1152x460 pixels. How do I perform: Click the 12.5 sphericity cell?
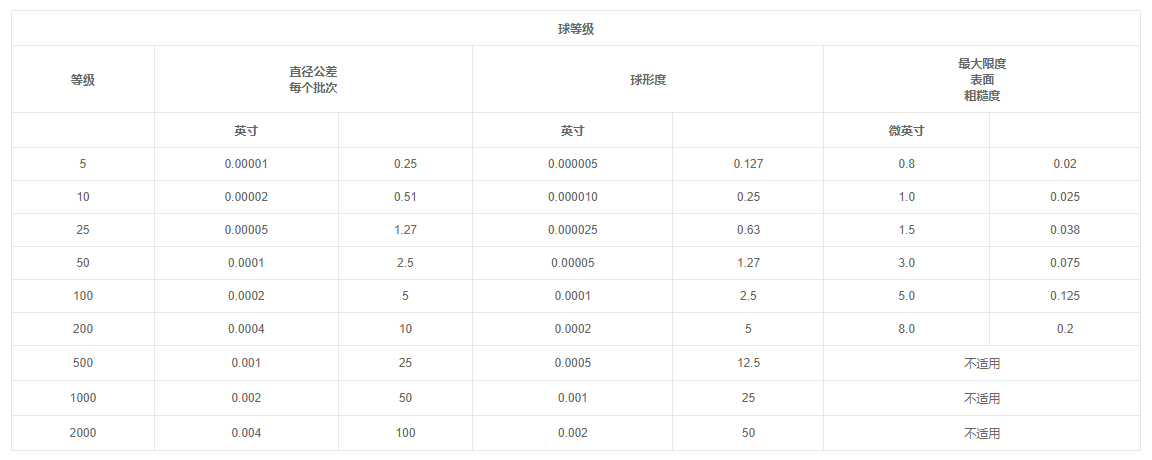coord(748,363)
